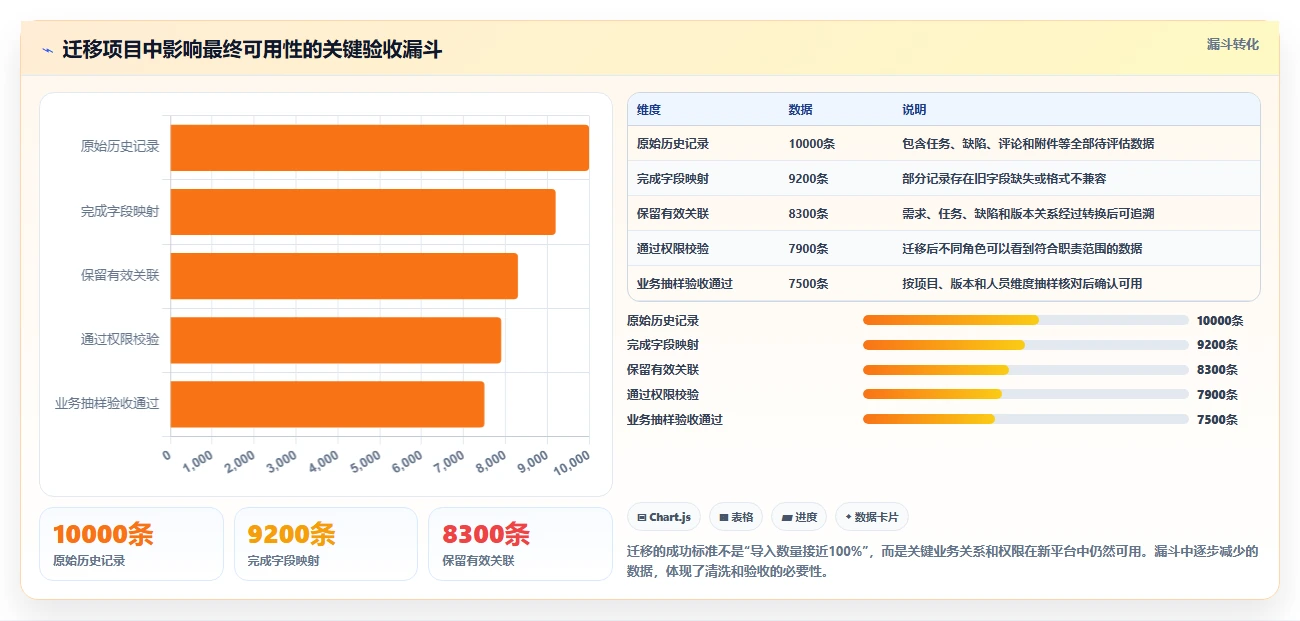Click the description 包含任务、缺陷、评论和附件等全部待评估数据
Screen dimensions: 1300x621
(x=1028, y=144)
